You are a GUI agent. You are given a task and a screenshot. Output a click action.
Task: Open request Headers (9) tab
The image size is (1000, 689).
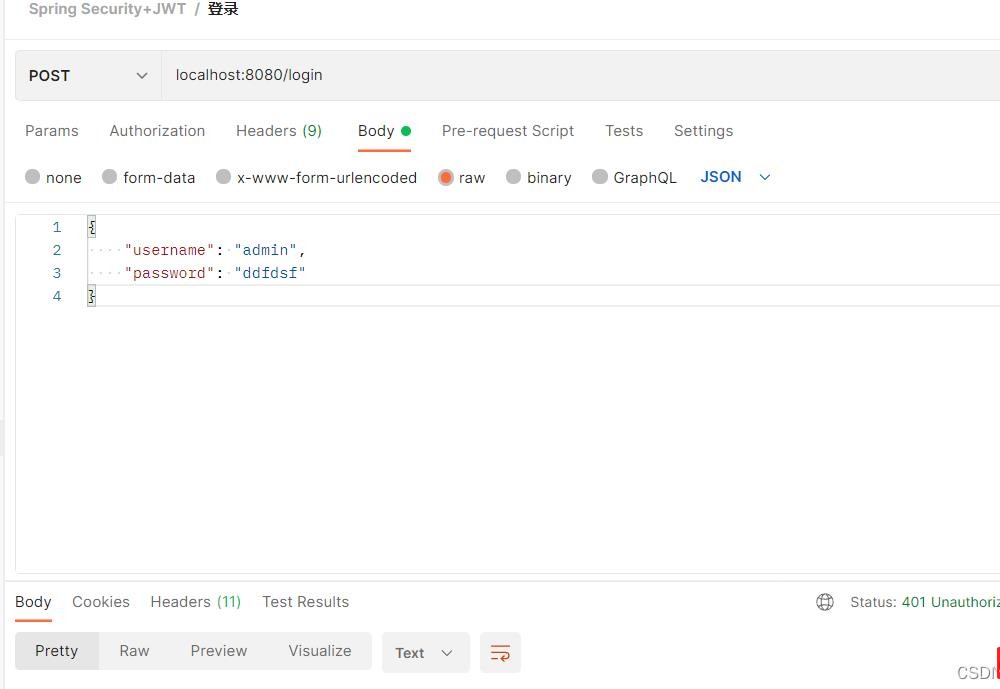click(279, 131)
